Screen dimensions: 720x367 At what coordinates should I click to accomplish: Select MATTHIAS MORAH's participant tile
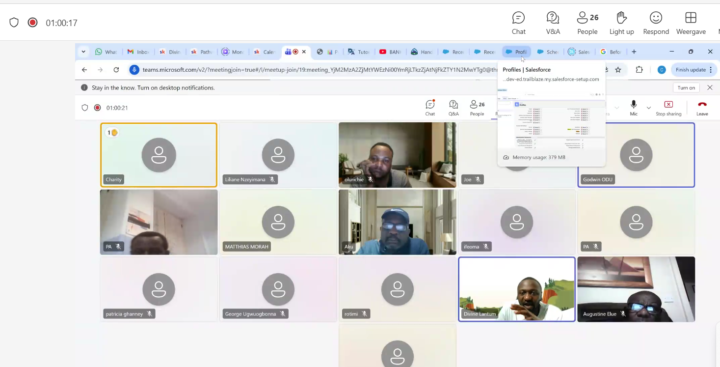tap(278, 222)
